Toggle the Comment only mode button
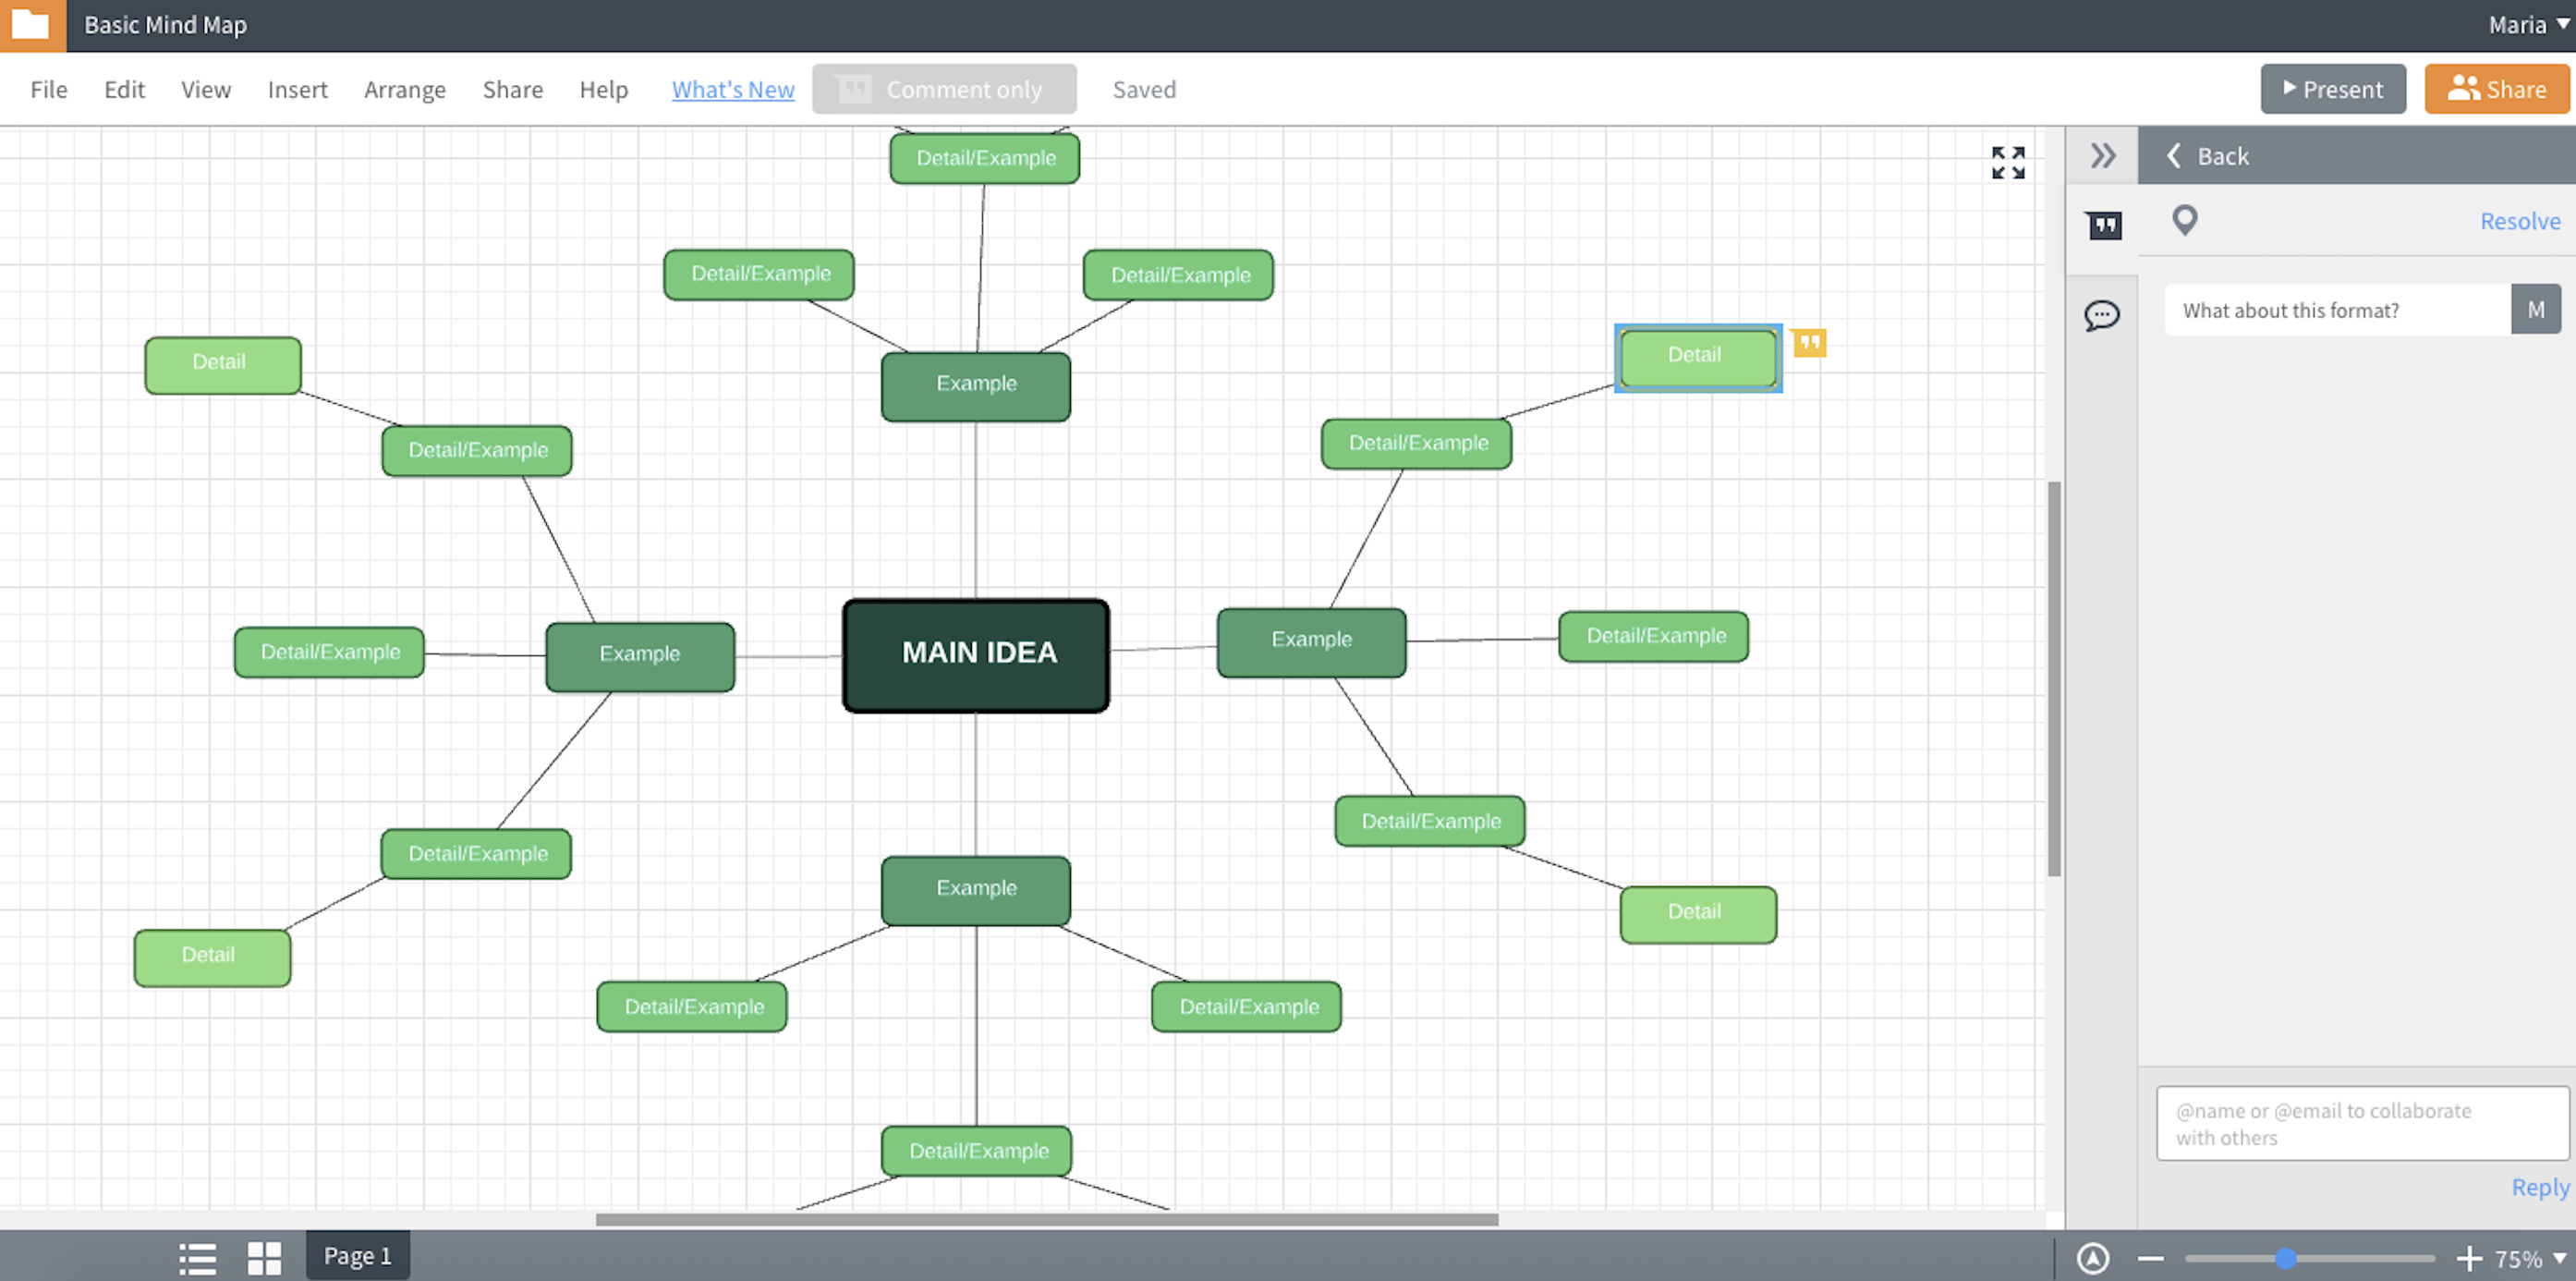2576x1281 pixels. coord(943,90)
